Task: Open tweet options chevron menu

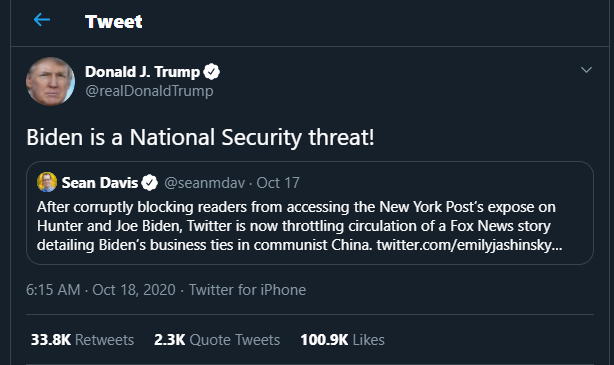Action: point(586,70)
